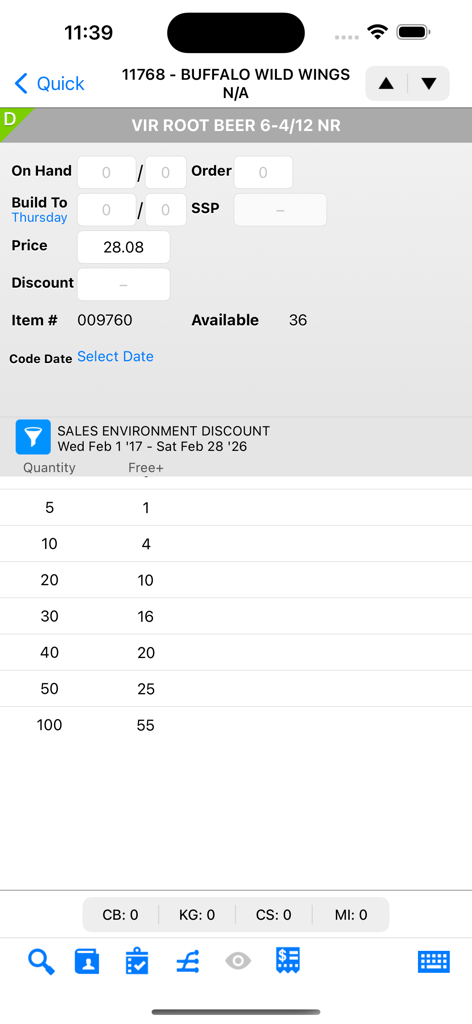Open the customer contact book icon
Viewport: 472px width, 1024px height.
(x=87, y=962)
